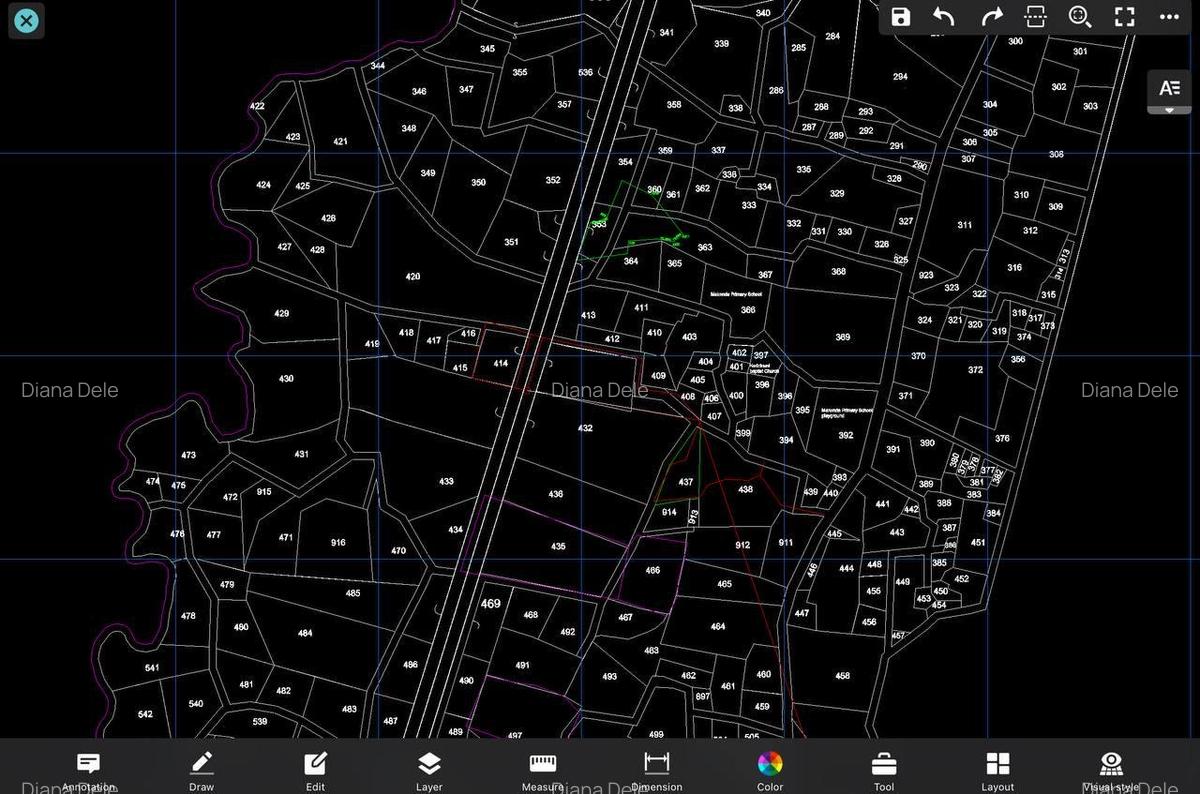Open the Layer manager
This screenshot has width=1200, height=794.
(x=429, y=771)
